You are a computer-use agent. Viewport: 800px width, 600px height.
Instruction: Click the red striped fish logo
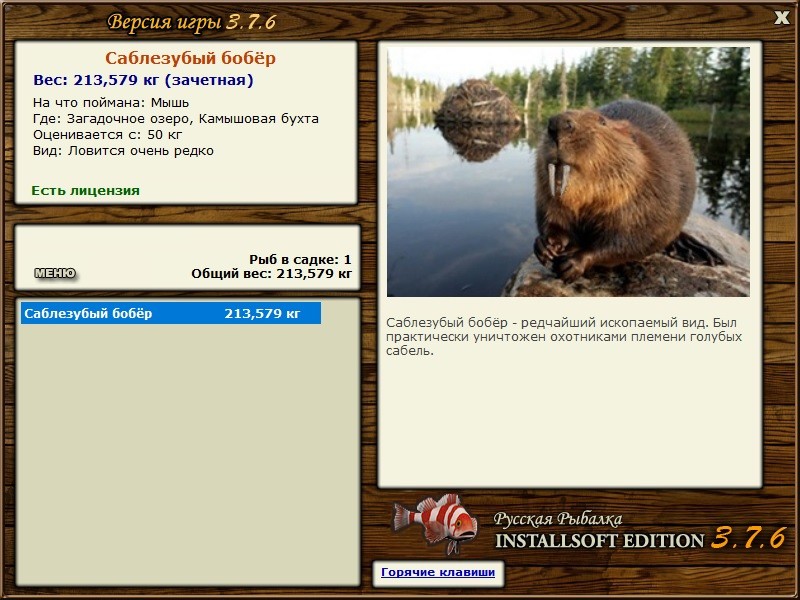pyautogui.click(x=435, y=522)
